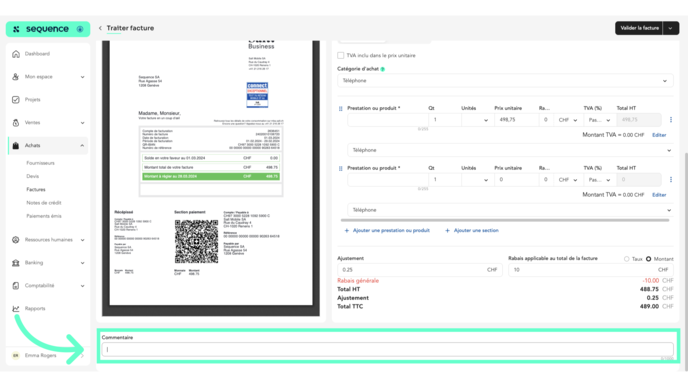Click Editer link of second Montant TVA
Viewport: 688px width, 387px height.
tap(659, 195)
